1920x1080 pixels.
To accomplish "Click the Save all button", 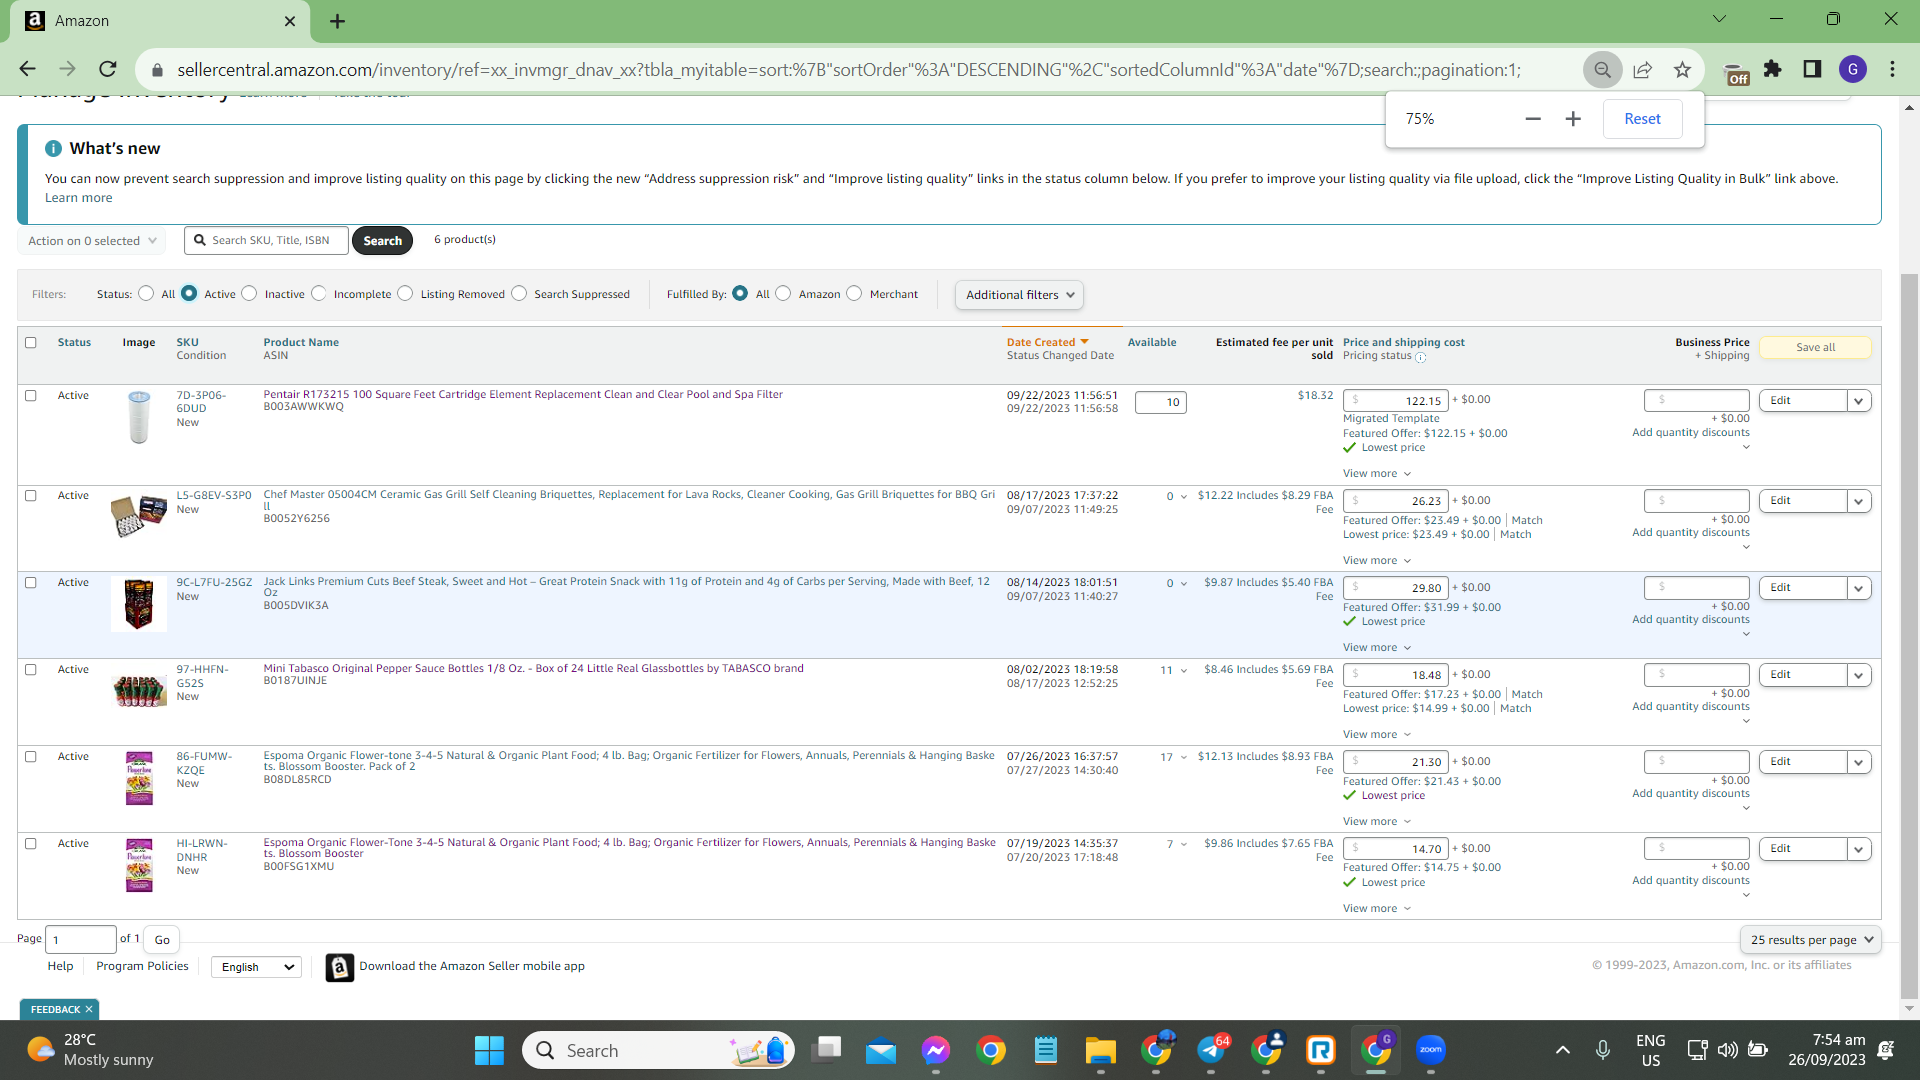I will click(1815, 348).
